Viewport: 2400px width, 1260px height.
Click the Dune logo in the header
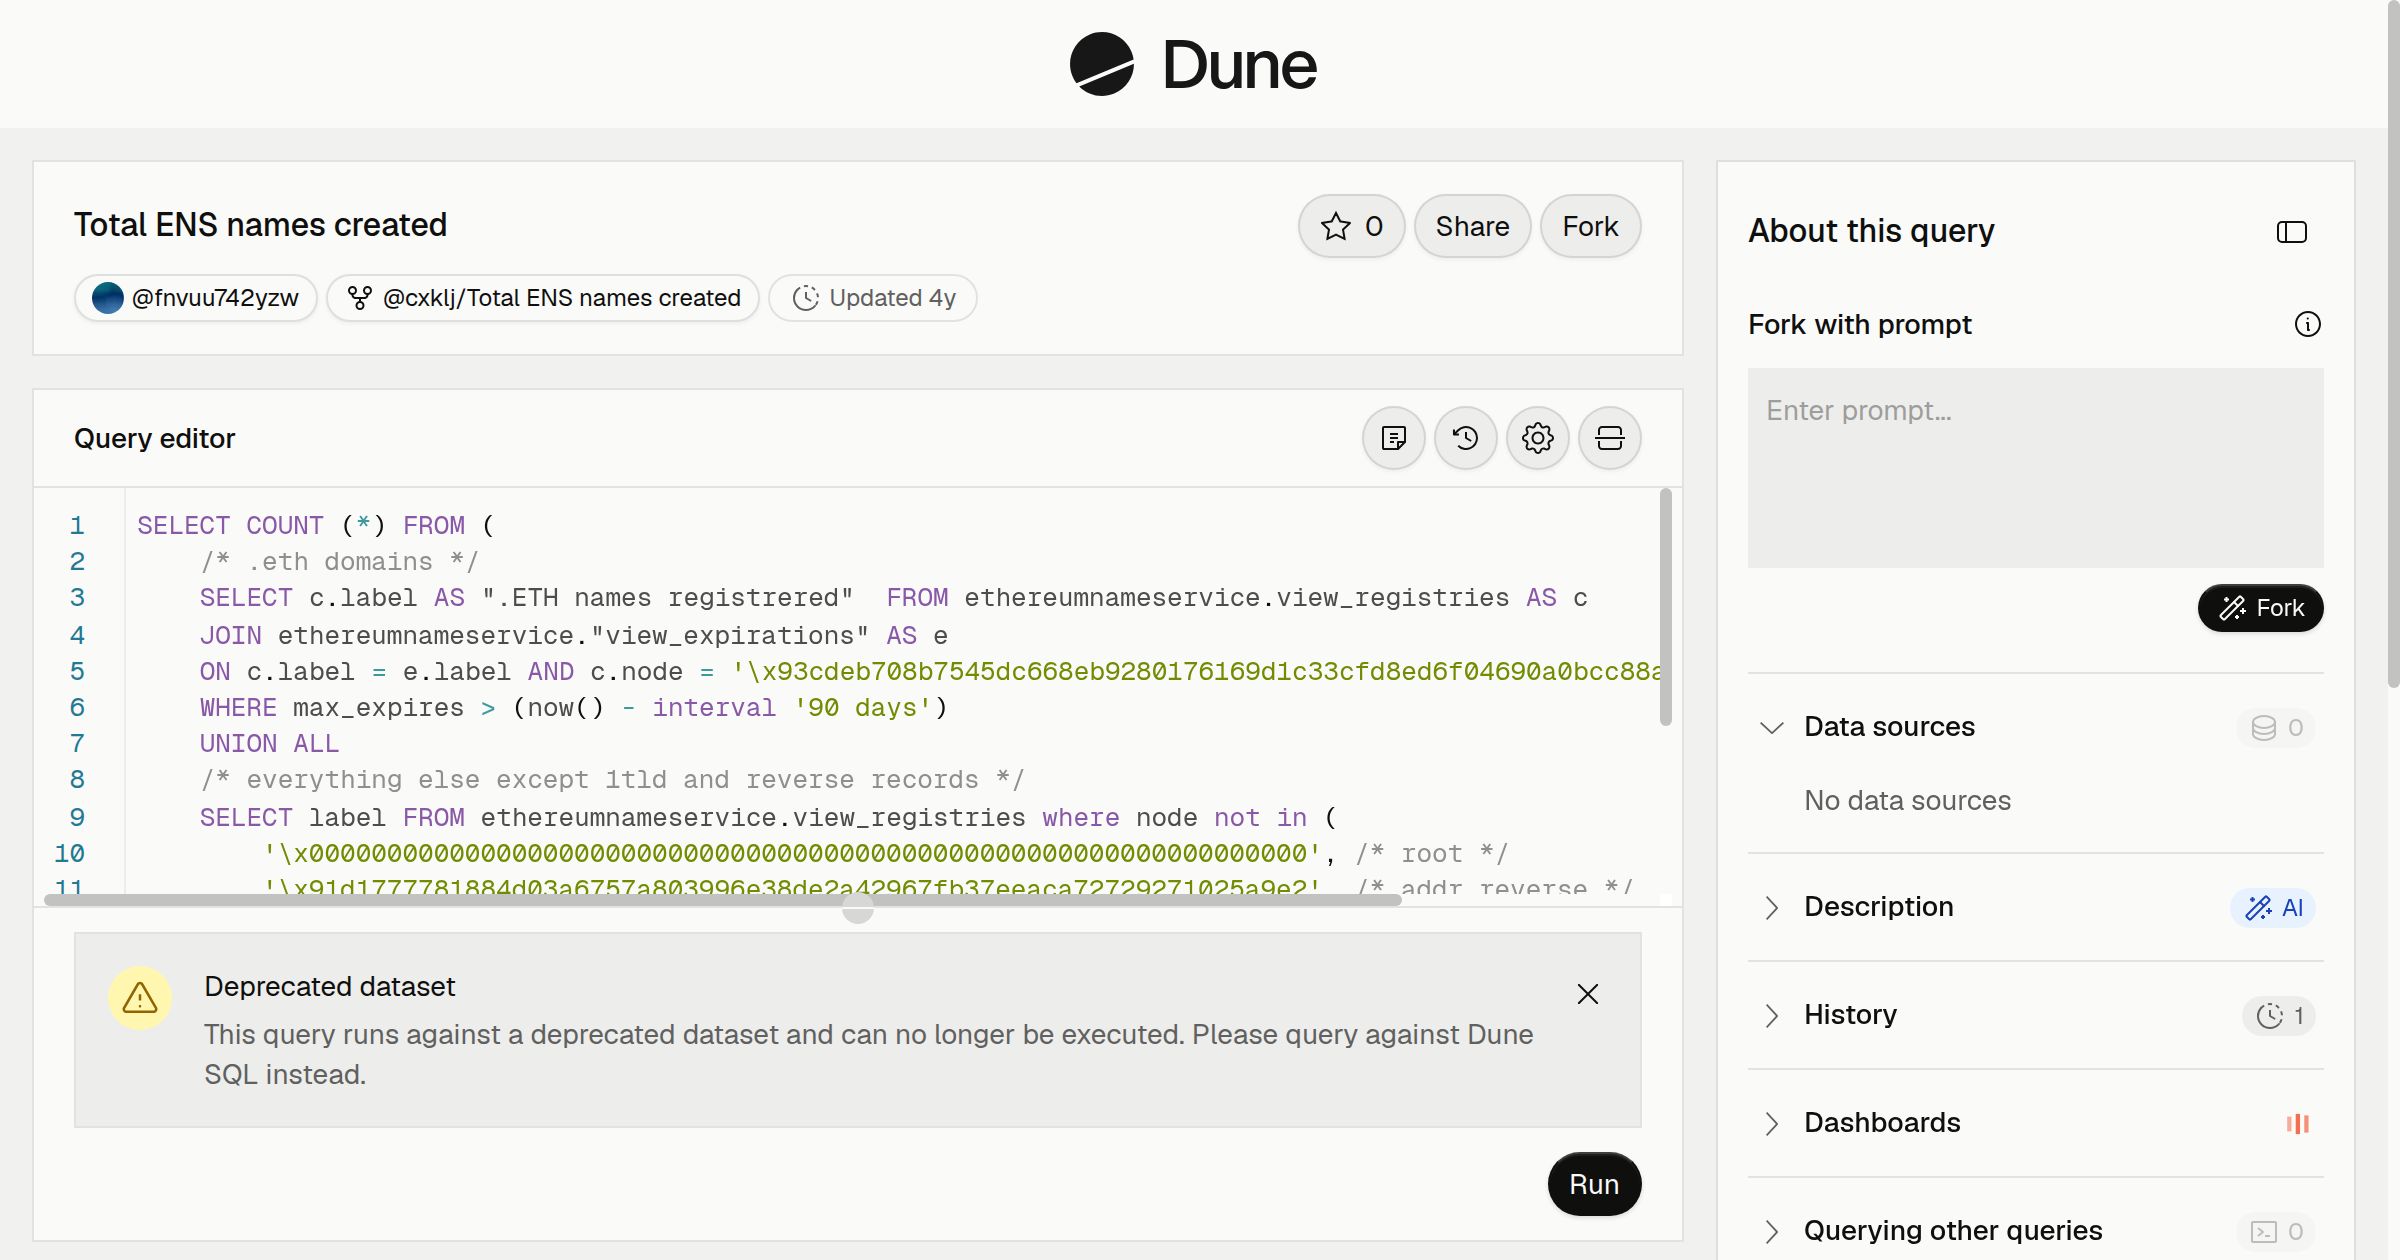(x=1193, y=64)
